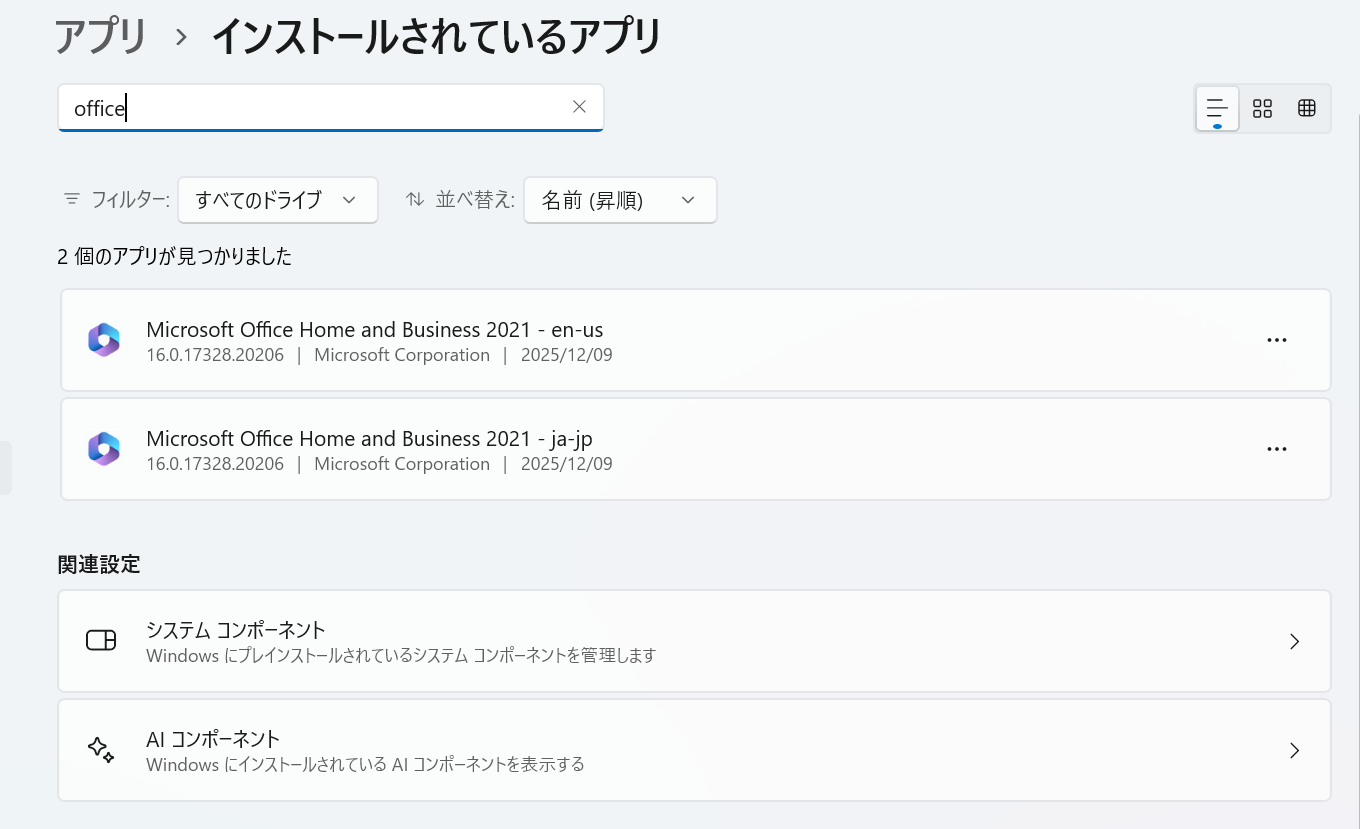This screenshot has height=829, width=1360.
Task: Click the sort arrows icon beside 並べ替え
Action: tap(415, 199)
